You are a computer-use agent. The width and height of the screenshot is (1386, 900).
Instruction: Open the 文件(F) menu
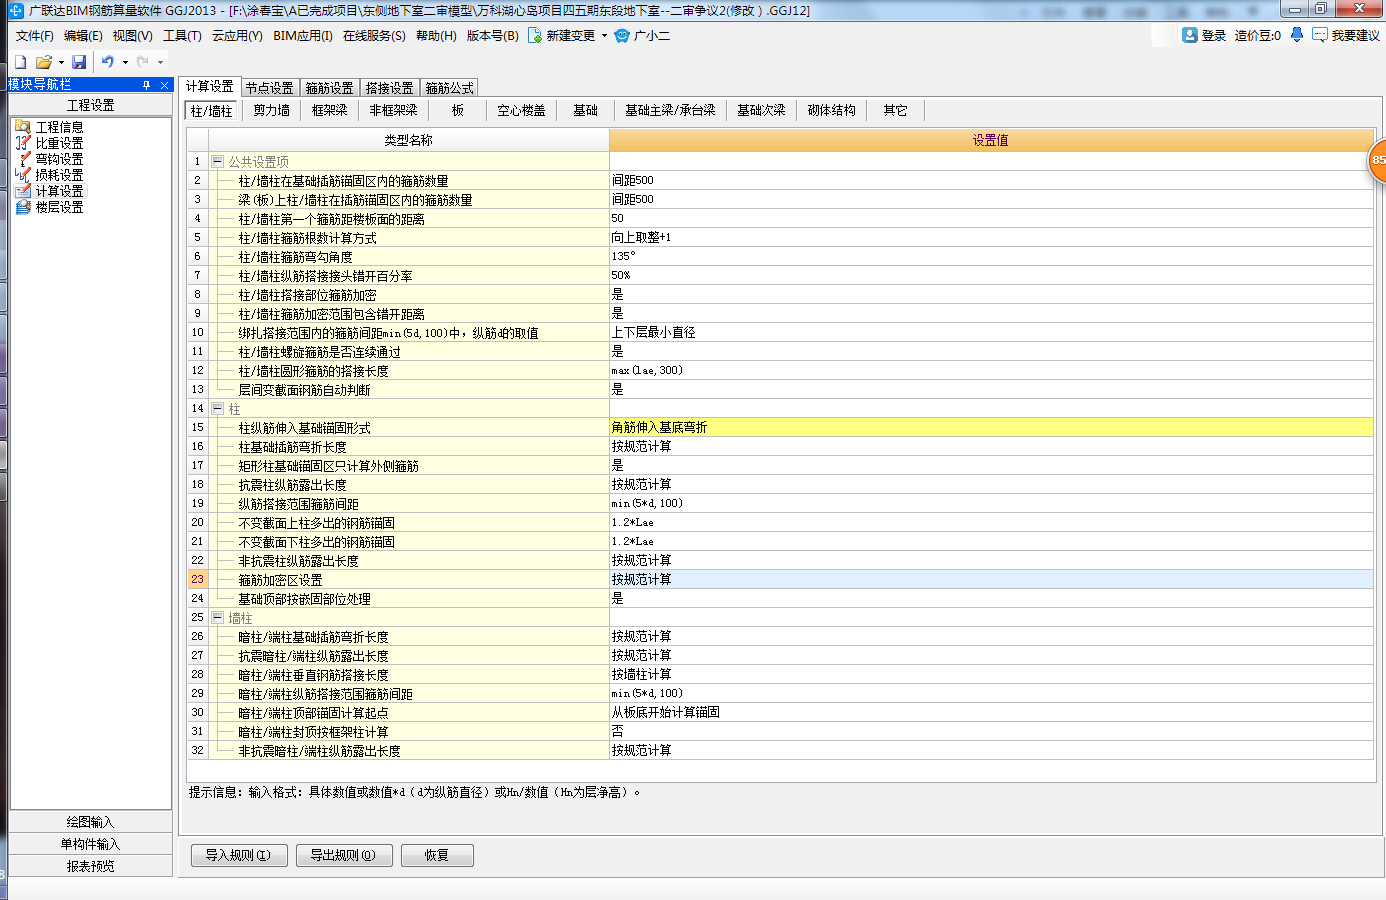[x=35, y=35]
